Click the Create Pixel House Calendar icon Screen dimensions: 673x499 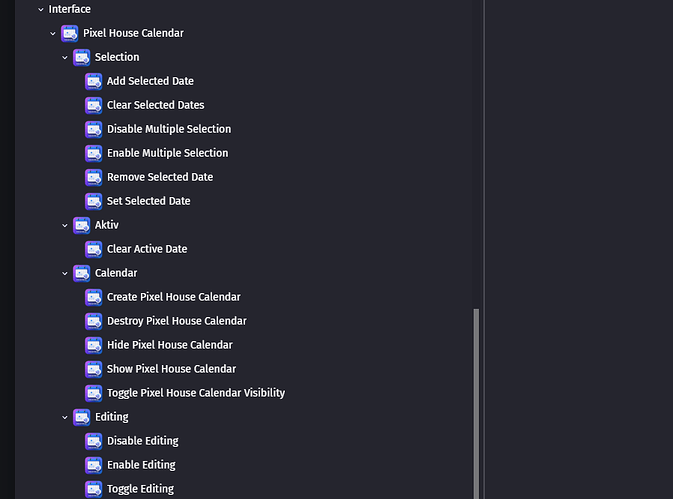(x=94, y=297)
